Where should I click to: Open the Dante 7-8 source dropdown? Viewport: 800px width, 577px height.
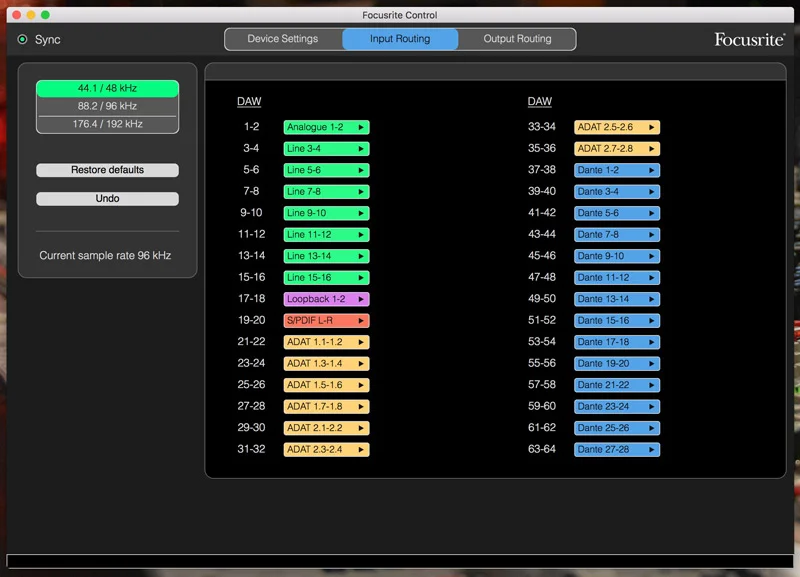coord(617,235)
